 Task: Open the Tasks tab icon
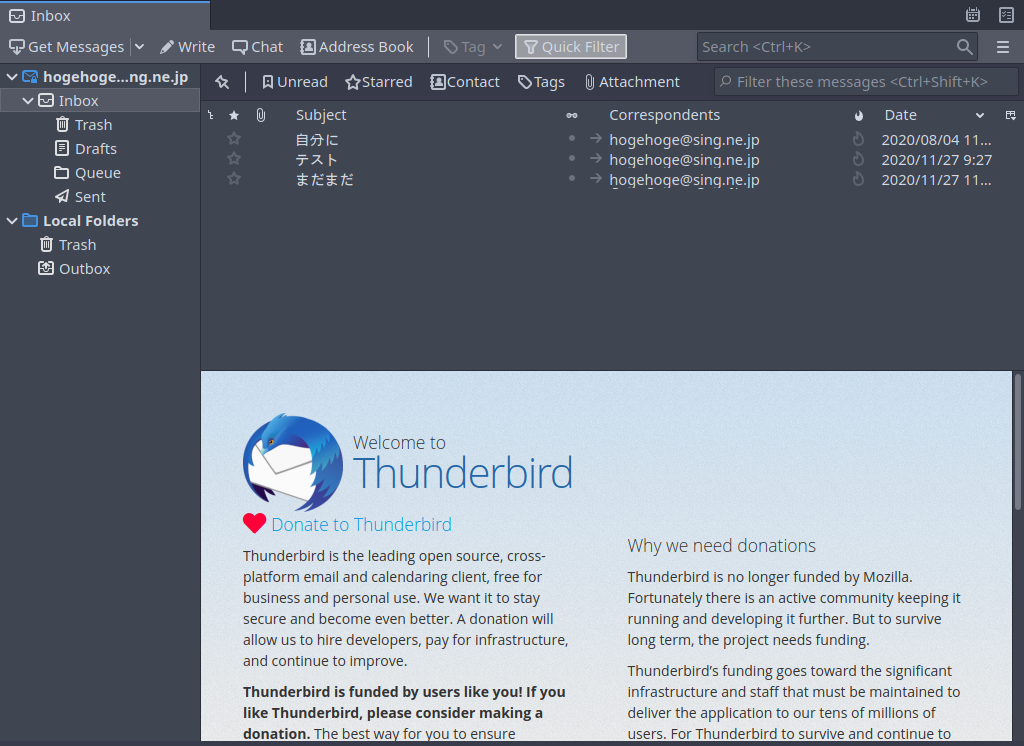(x=1006, y=15)
